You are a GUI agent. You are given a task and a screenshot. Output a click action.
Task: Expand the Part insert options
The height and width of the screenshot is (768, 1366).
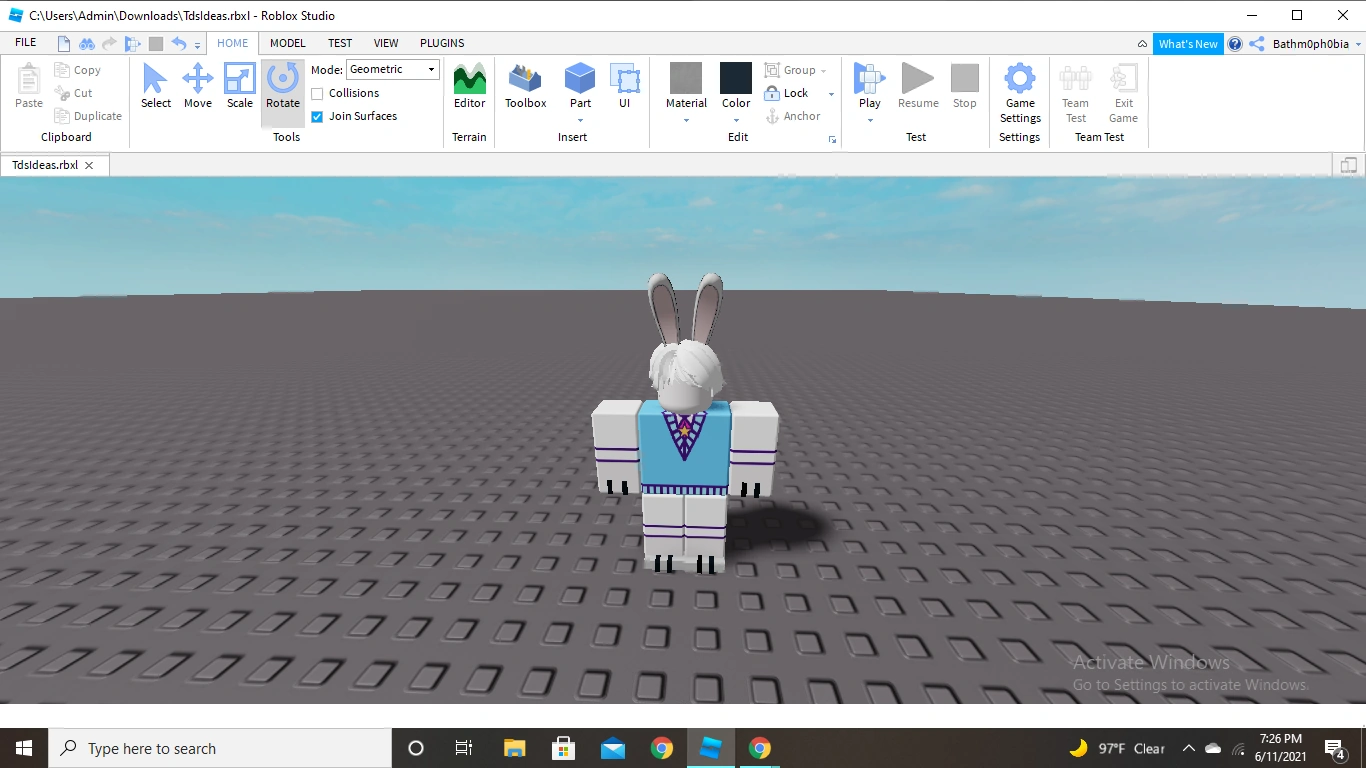tap(580, 120)
